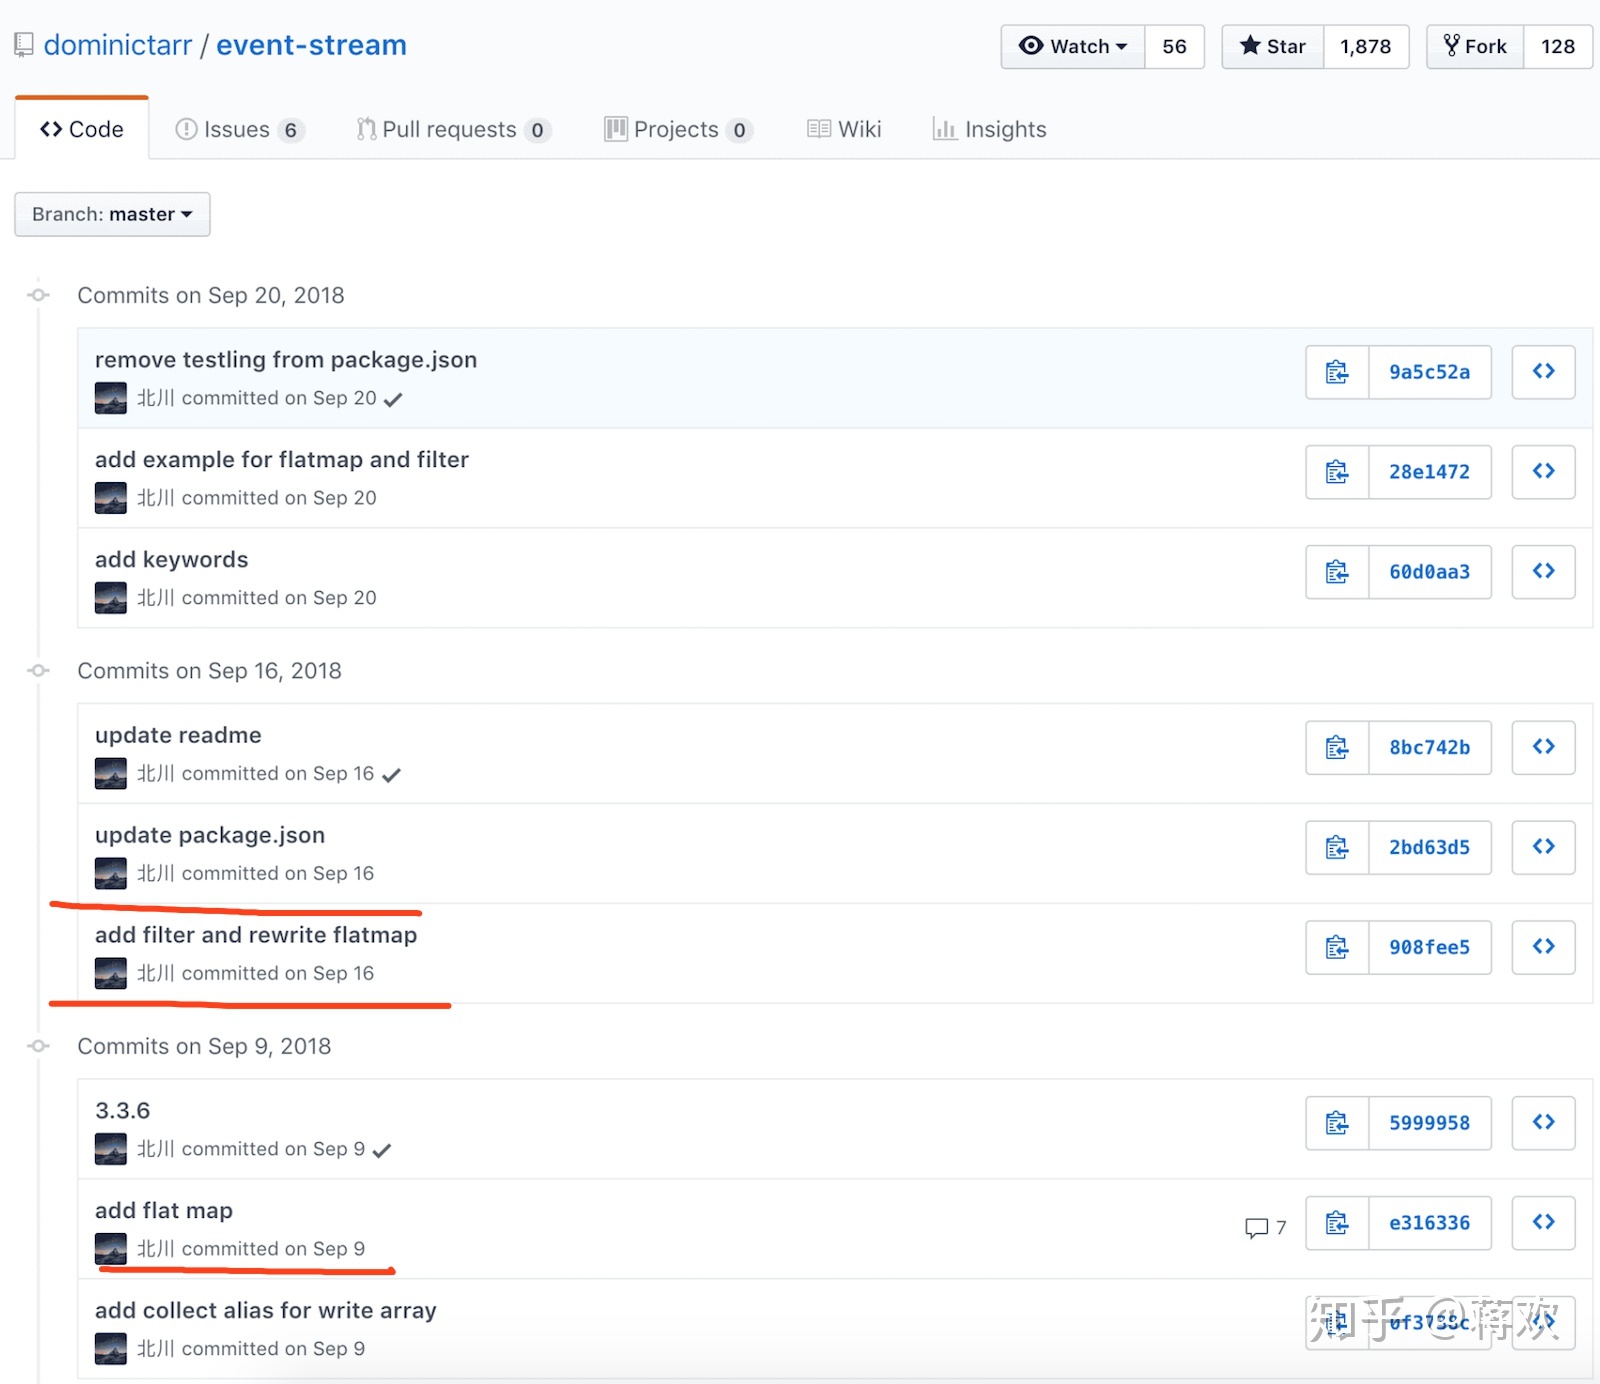
Task: Open commit 'update readme'
Action: pos(178,735)
